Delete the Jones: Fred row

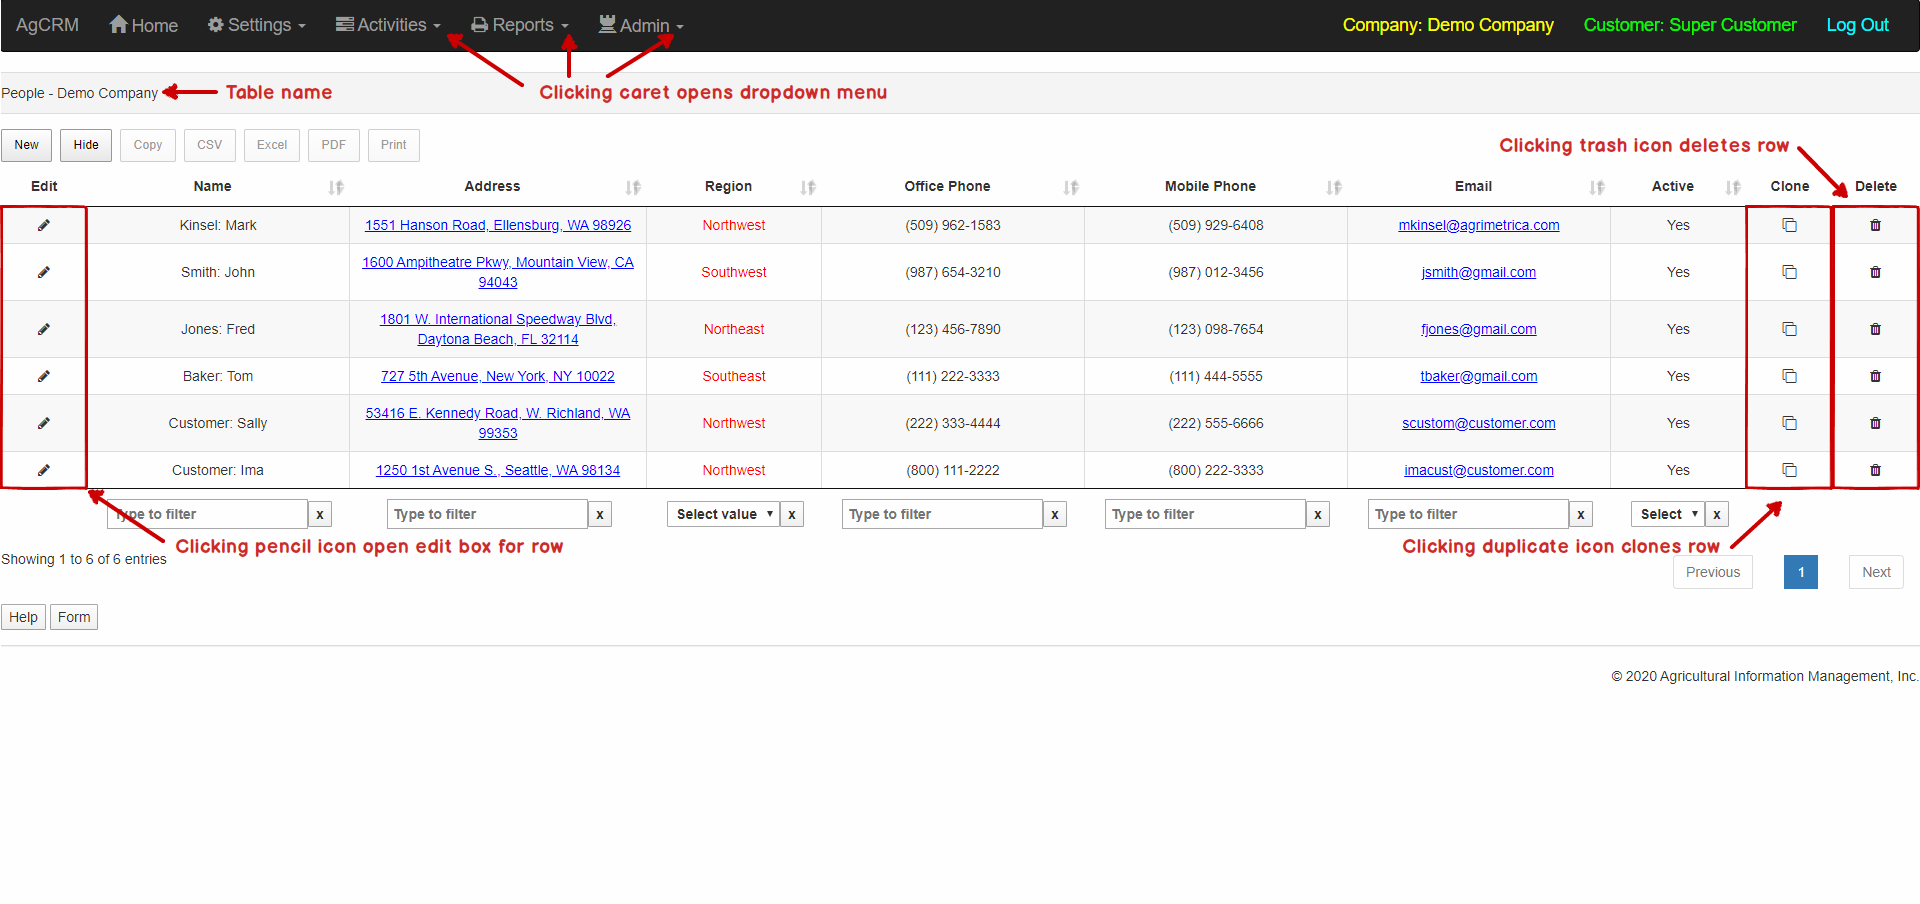pos(1875,330)
